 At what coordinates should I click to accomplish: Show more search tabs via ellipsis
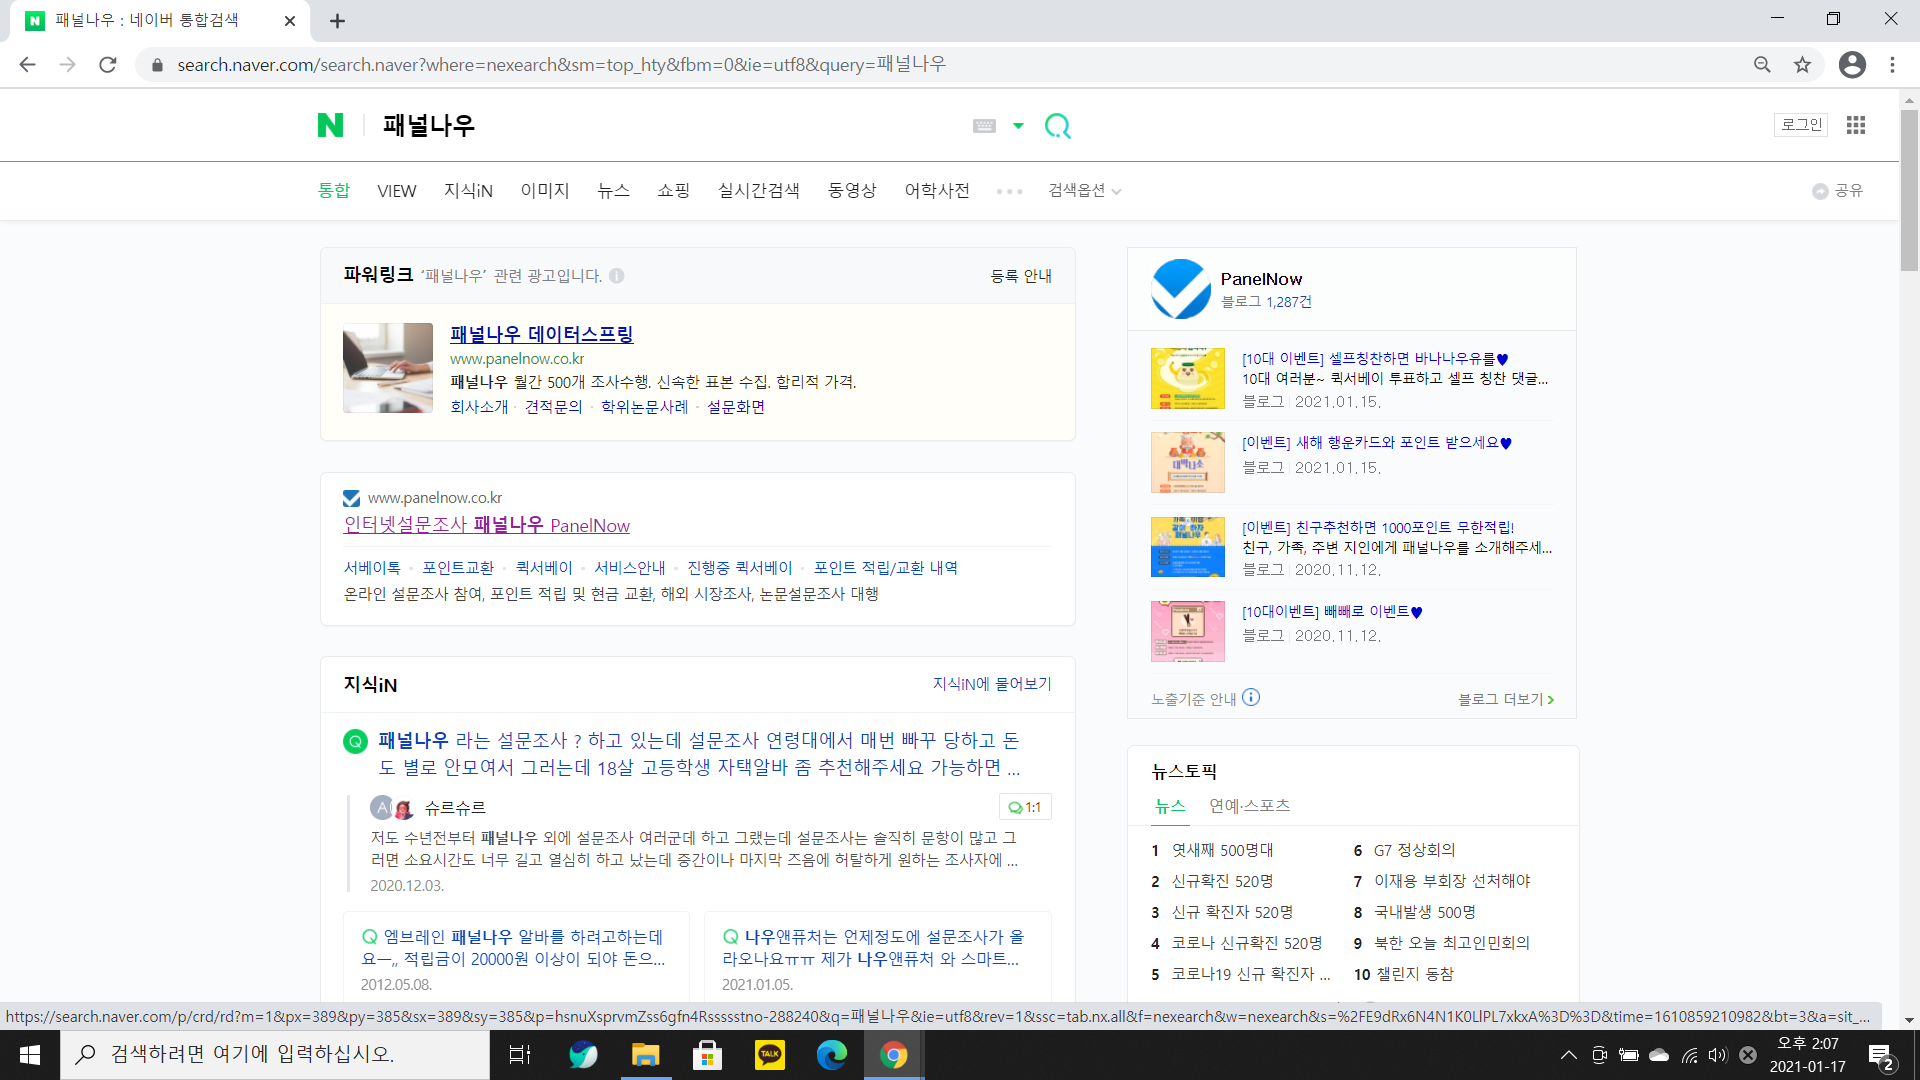pyautogui.click(x=1009, y=191)
